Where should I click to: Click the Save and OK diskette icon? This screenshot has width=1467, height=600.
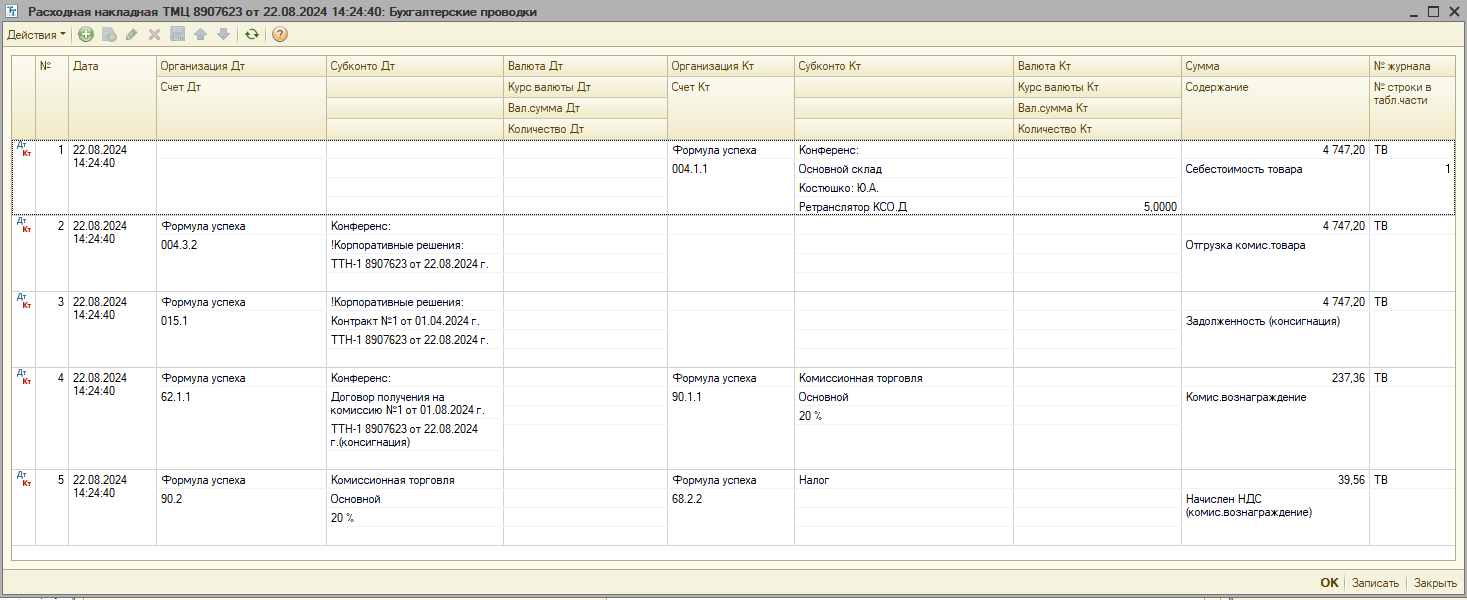pos(177,34)
